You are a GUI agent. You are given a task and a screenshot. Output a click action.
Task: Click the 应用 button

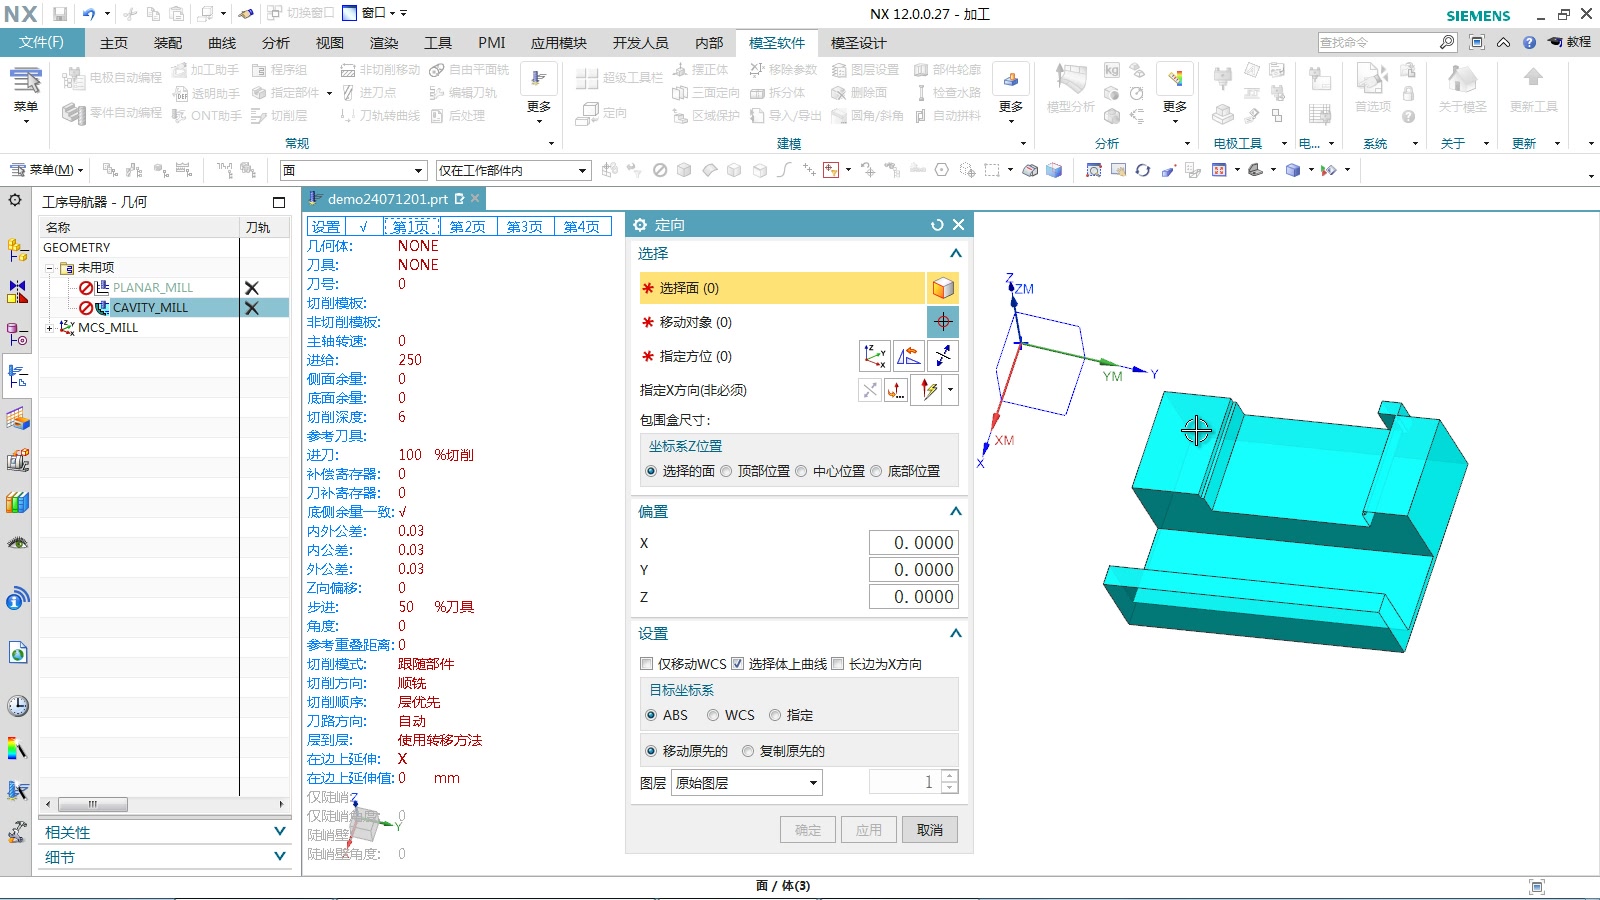(x=869, y=830)
